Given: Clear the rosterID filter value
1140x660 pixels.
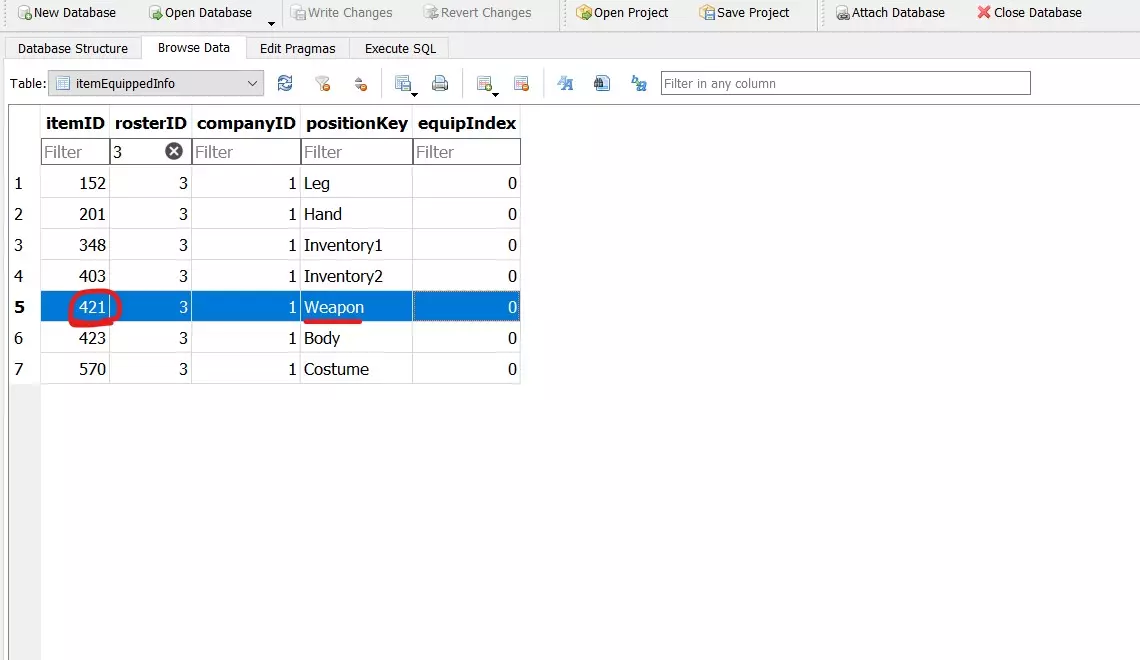Looking at the screenshot, I should [174, 151].
